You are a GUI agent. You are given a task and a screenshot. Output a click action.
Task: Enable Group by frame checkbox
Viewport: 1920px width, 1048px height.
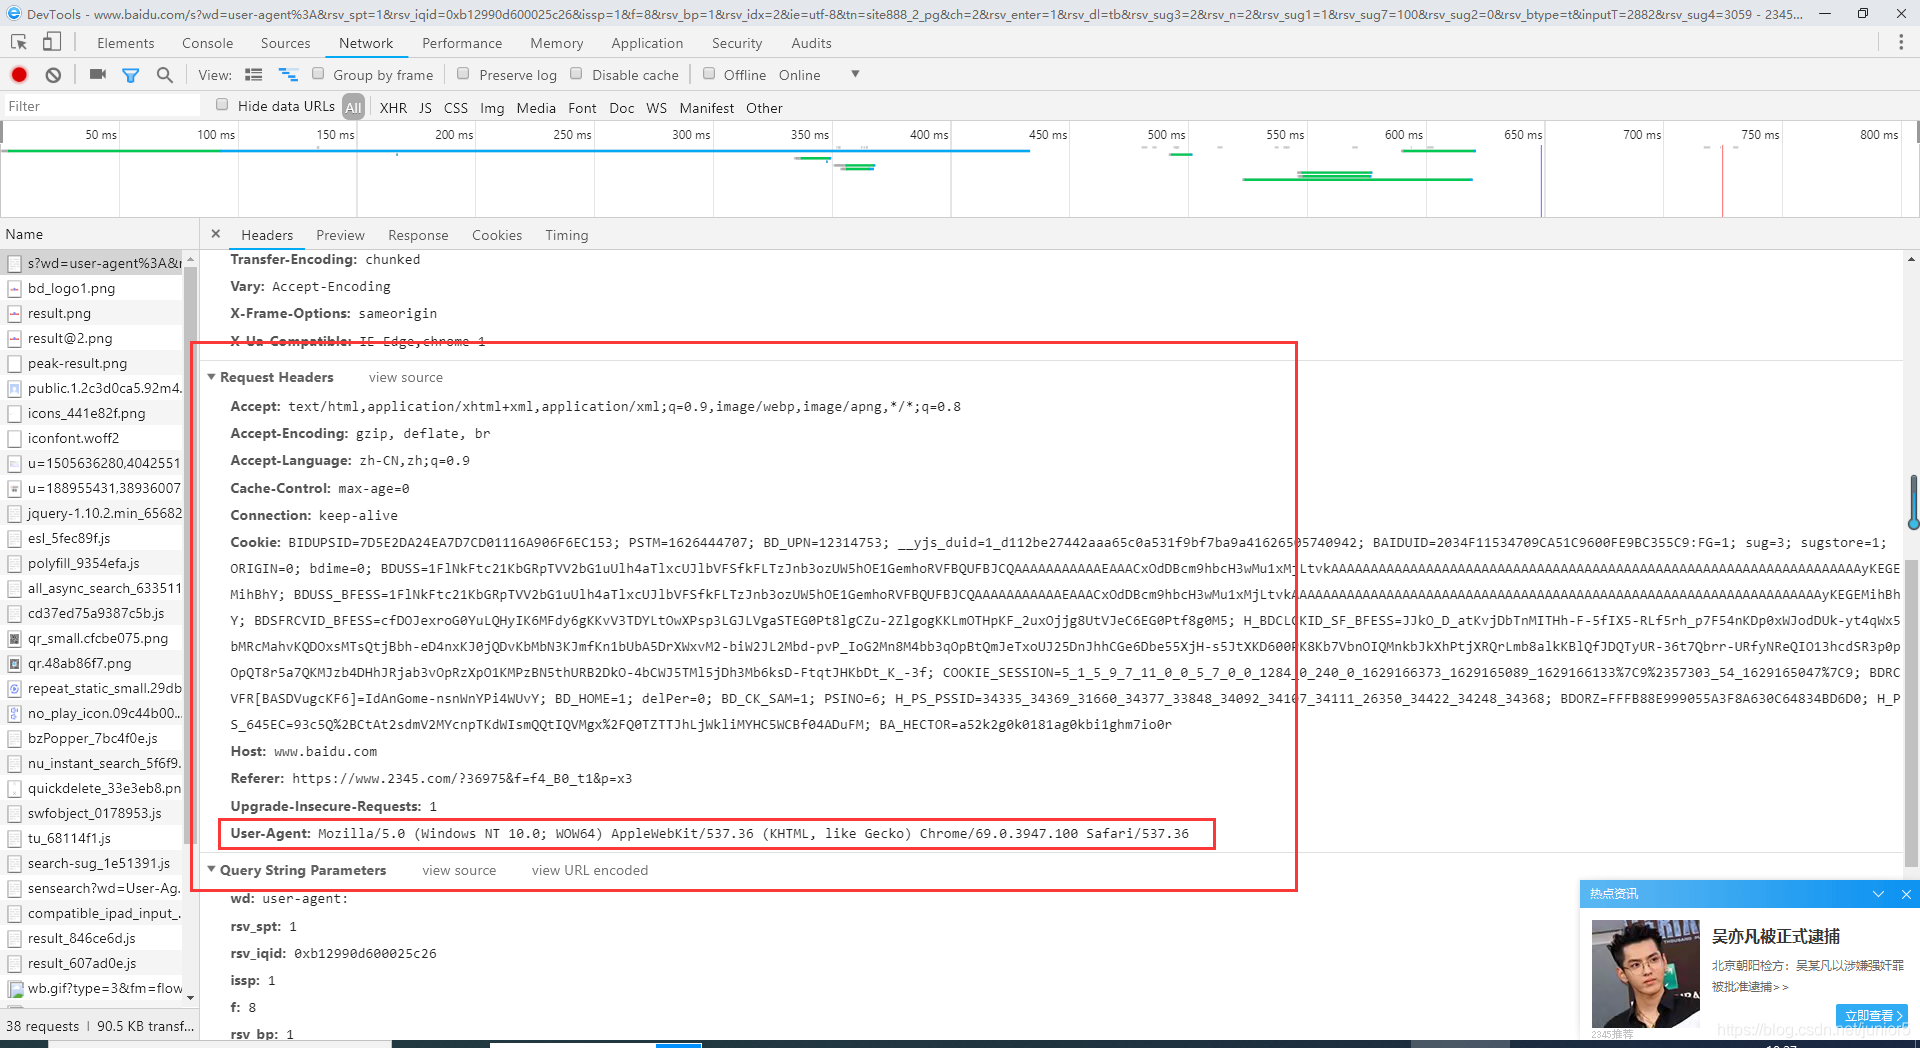[318, 74]
